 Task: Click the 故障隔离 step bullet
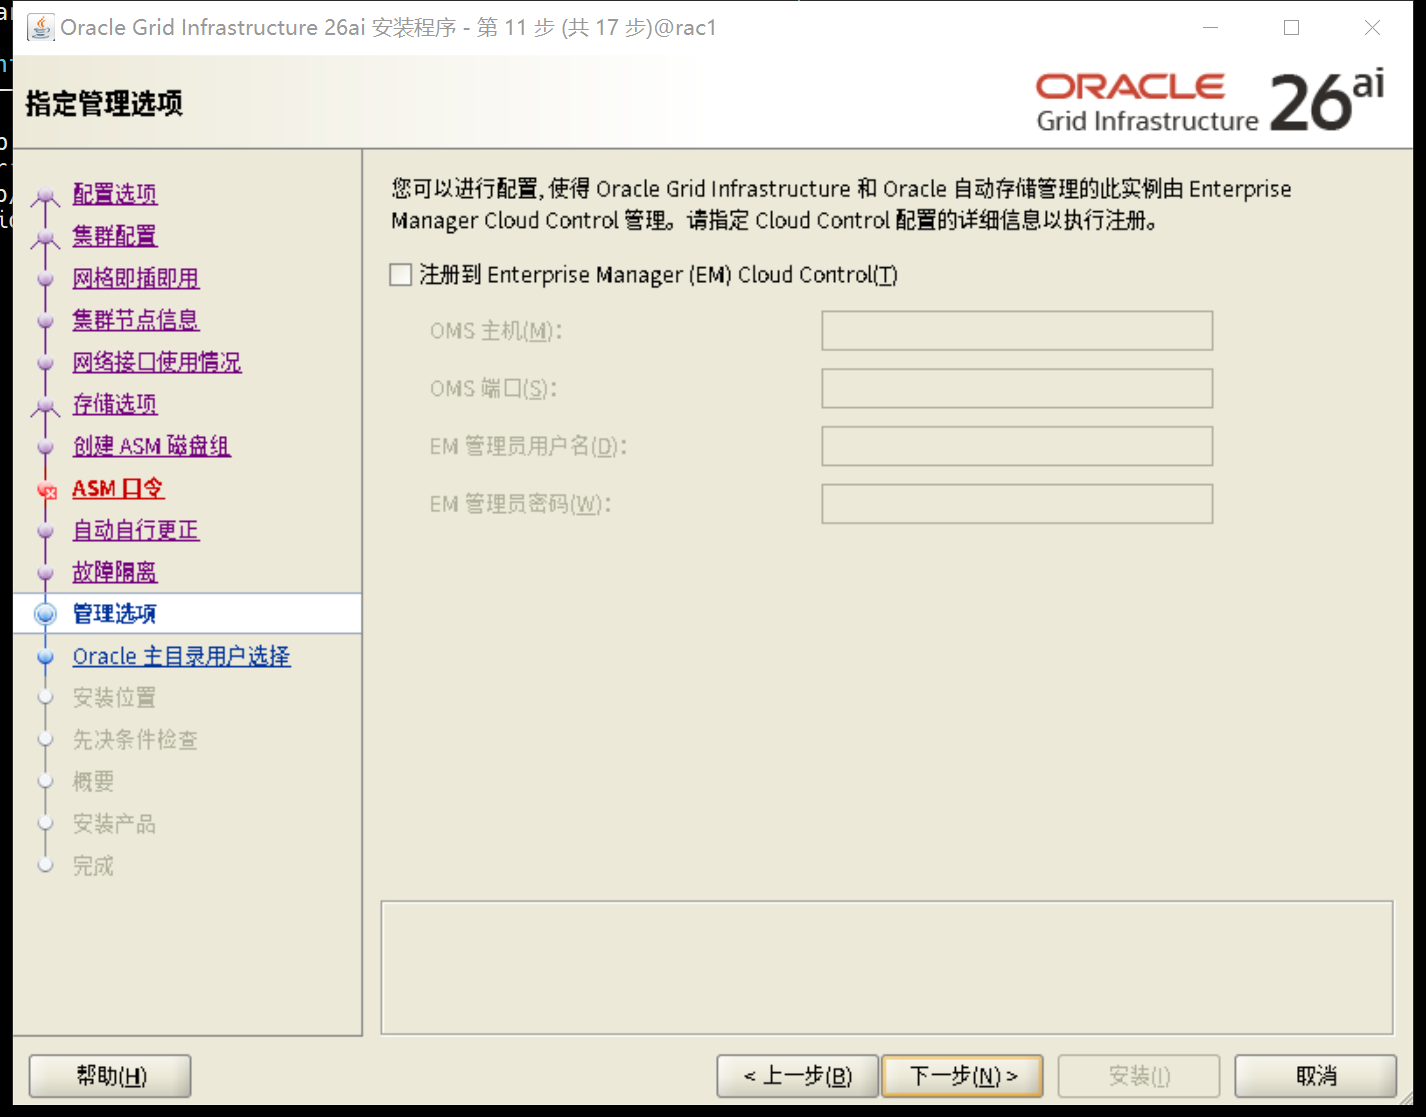(x=45, y=573)
